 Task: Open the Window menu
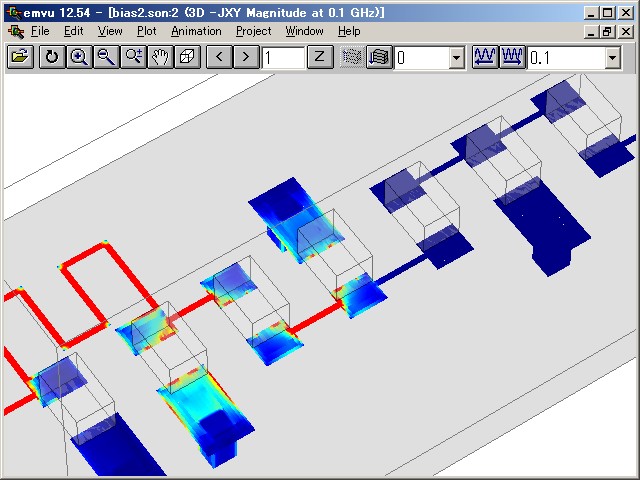(304, 31)
